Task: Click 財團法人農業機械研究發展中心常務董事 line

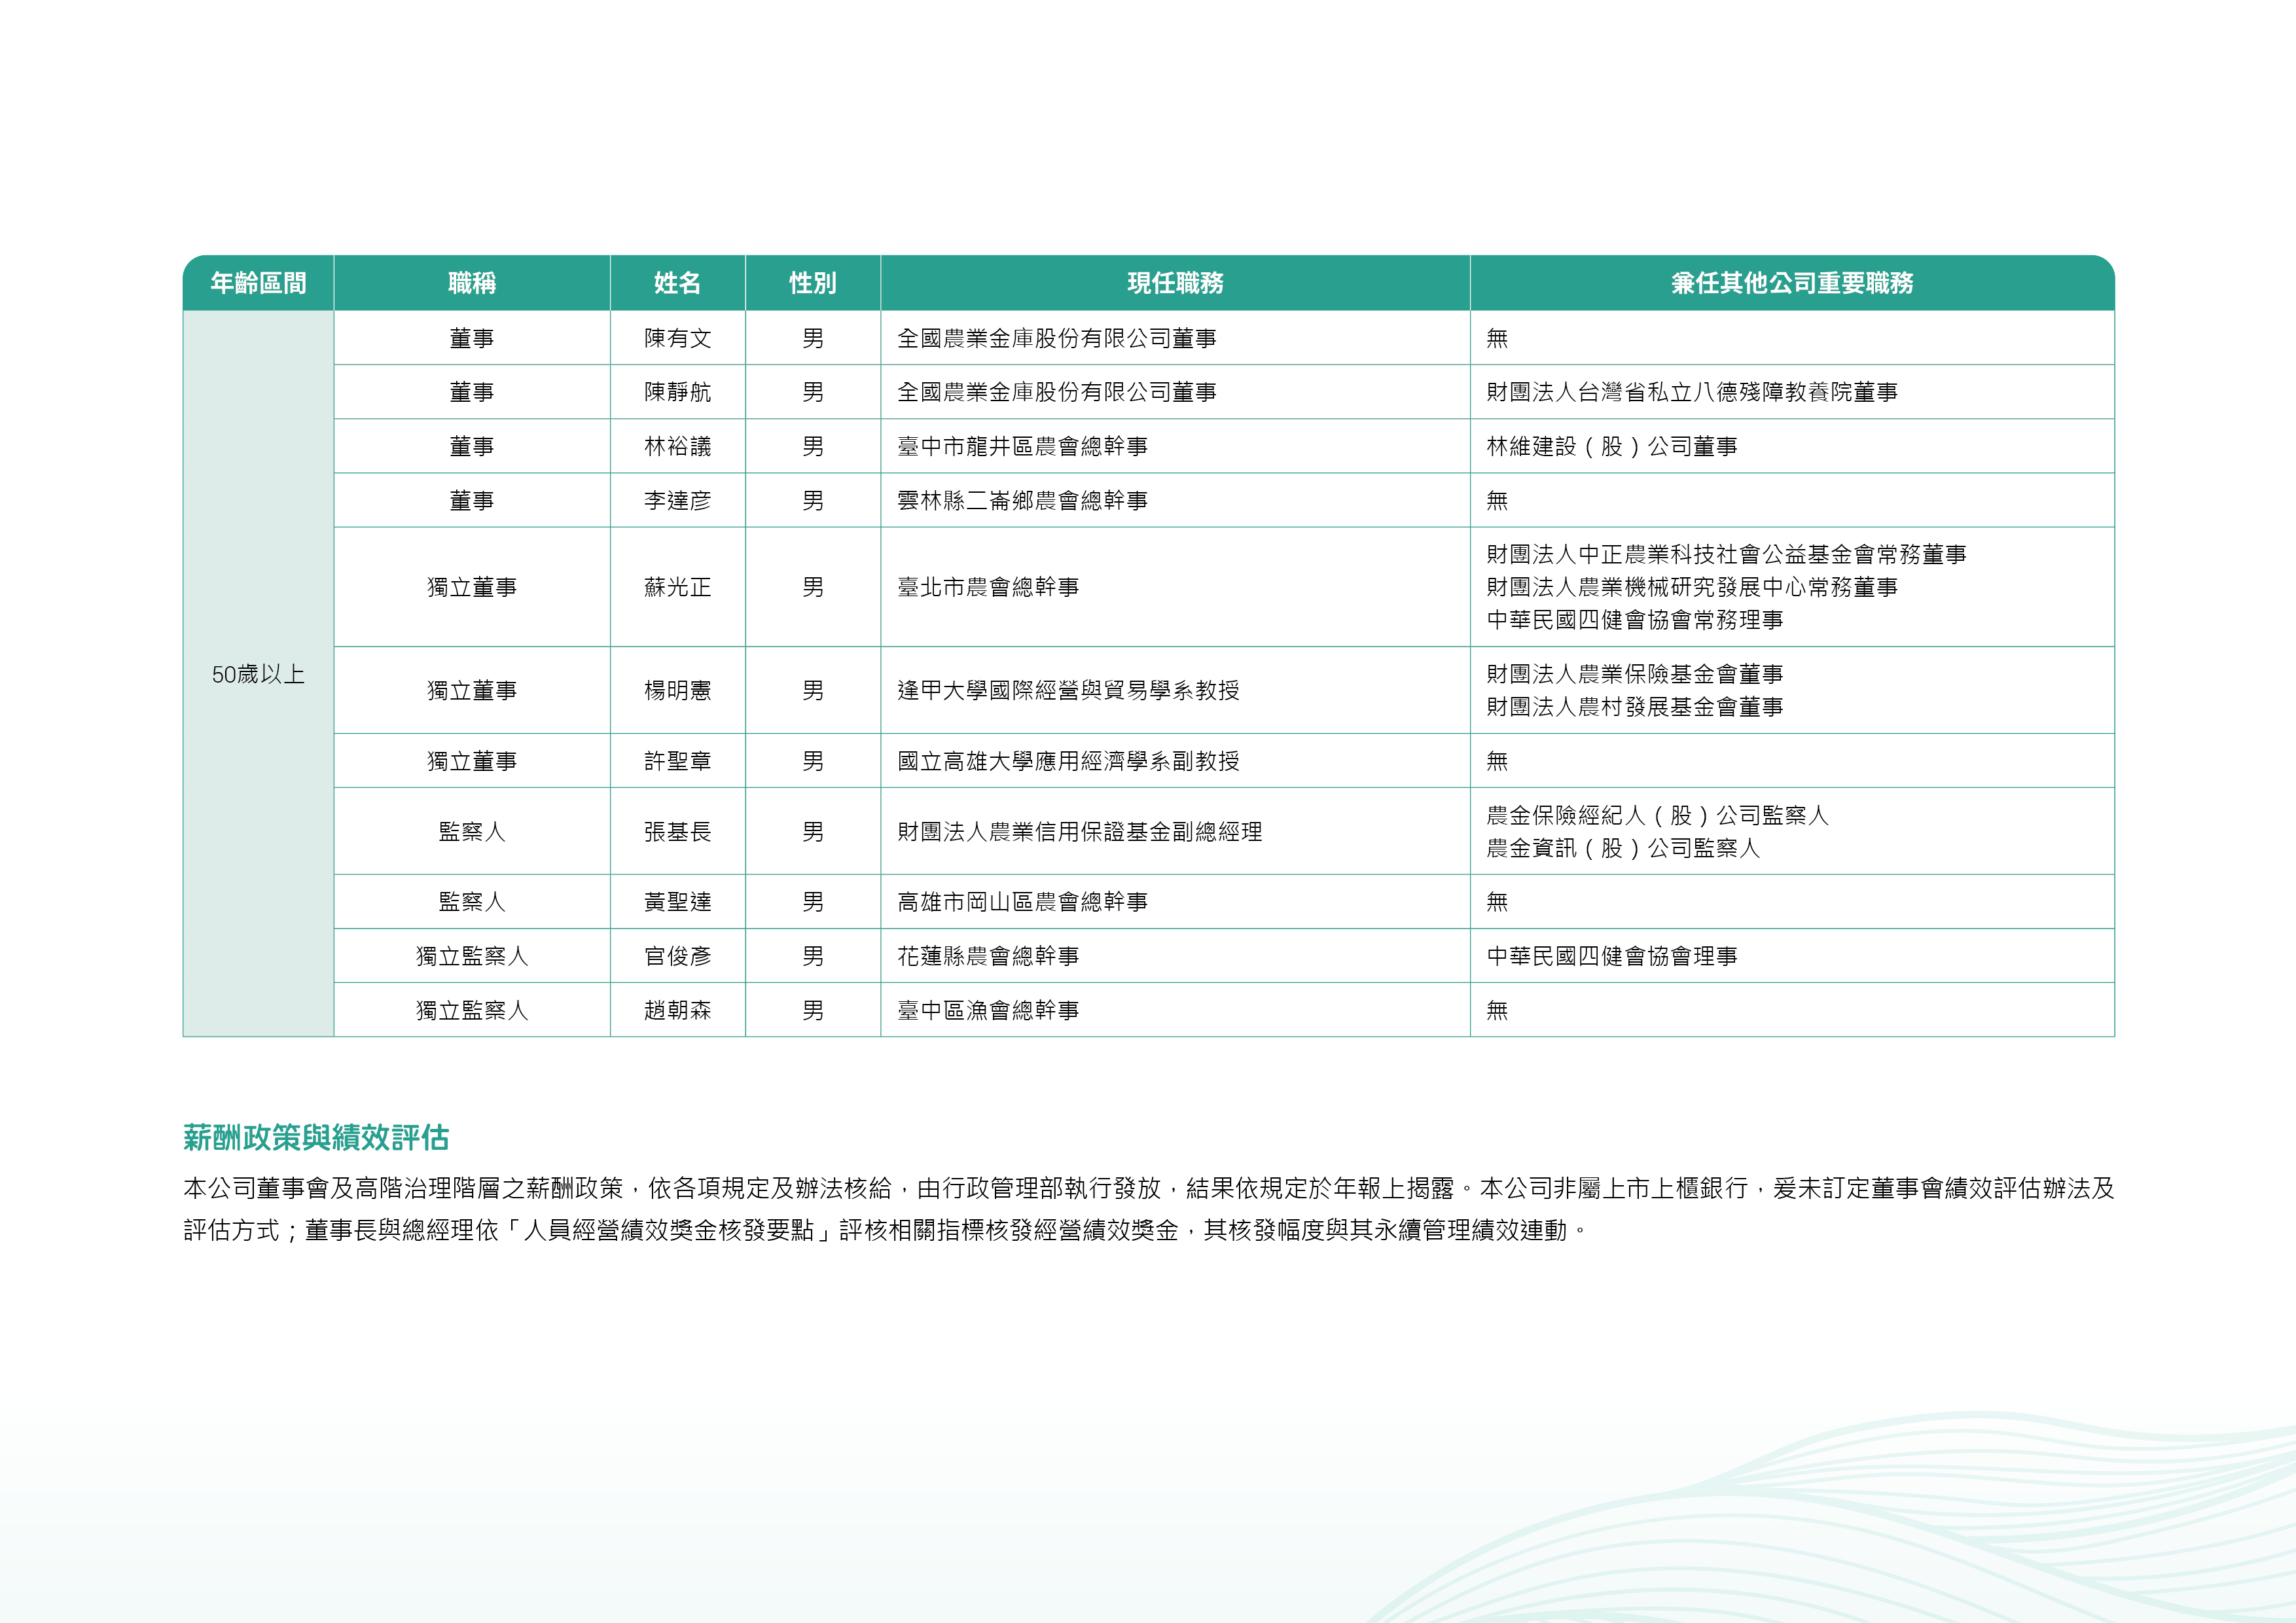Action: 1692,587
